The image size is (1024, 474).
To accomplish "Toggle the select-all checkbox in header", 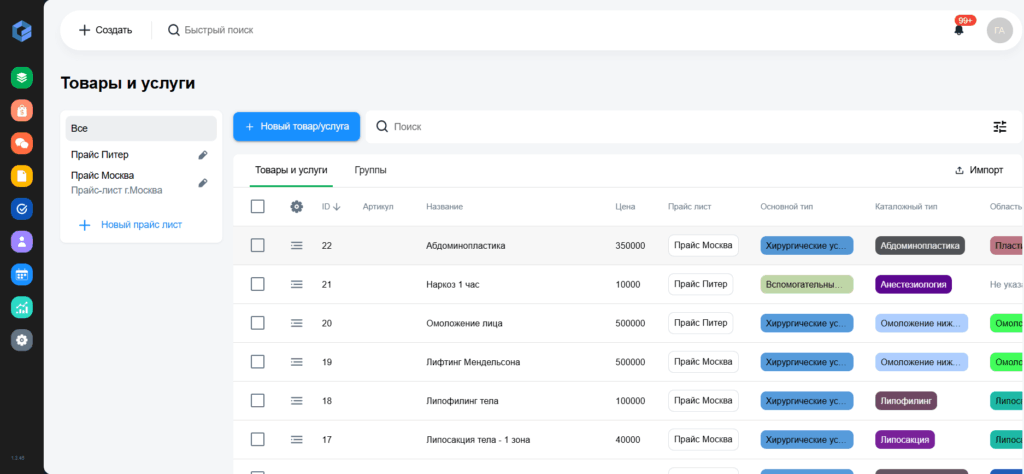I will pyautogui.click(x=258, y=206).
